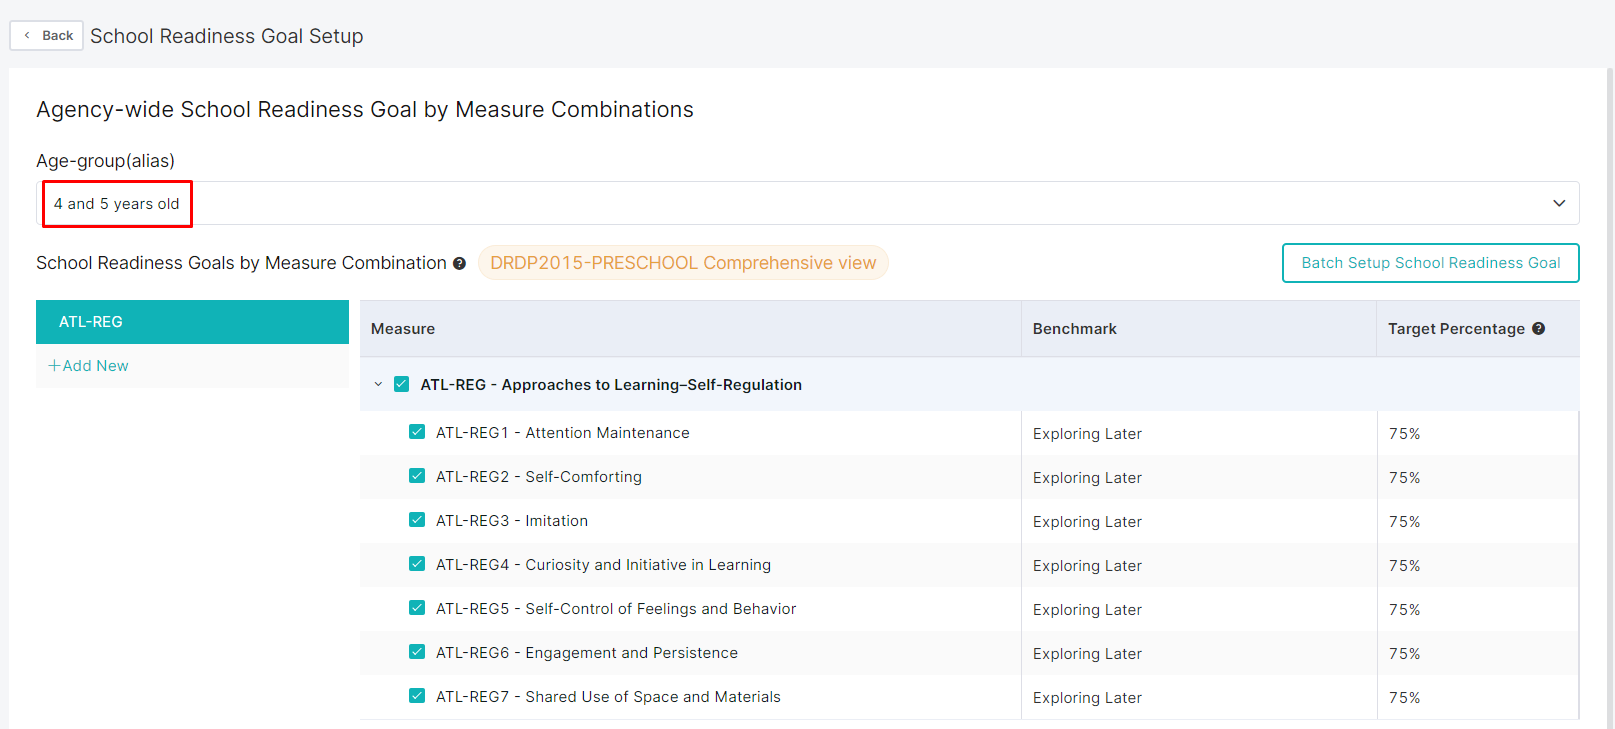The width and height of the screenshot is (1615, 729).
Task: Click Exploring Later benchmark for ATL-REG1
Action: 1087,434
